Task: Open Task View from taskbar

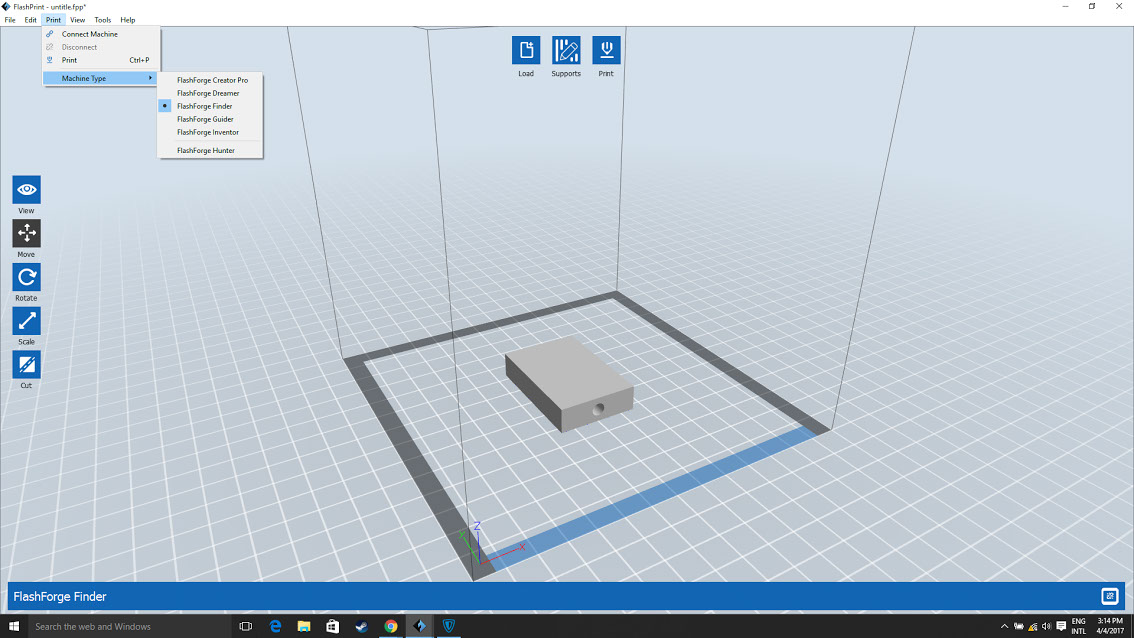Action: click(x=246, y=626)
